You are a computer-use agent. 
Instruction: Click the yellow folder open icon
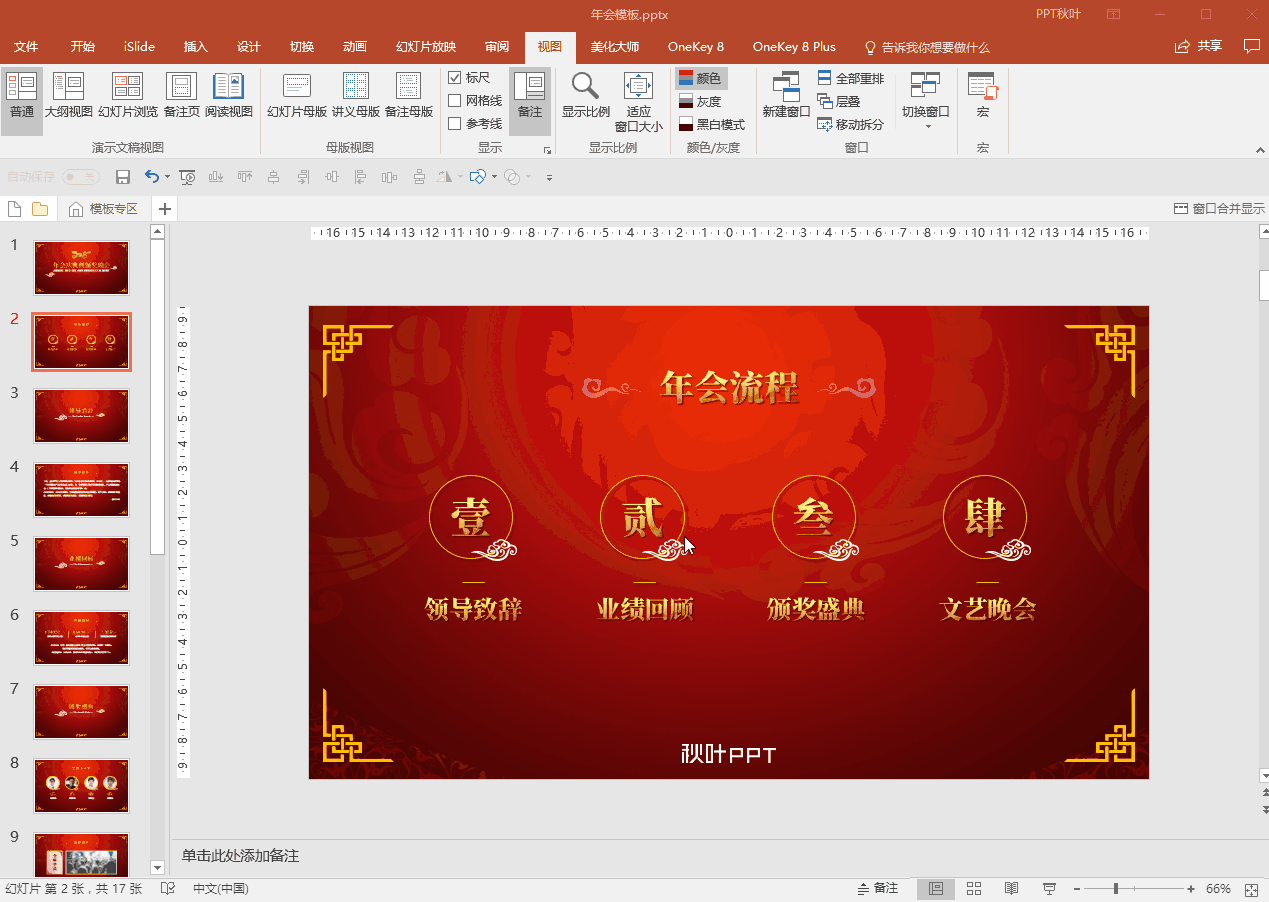tap(40, 209)
